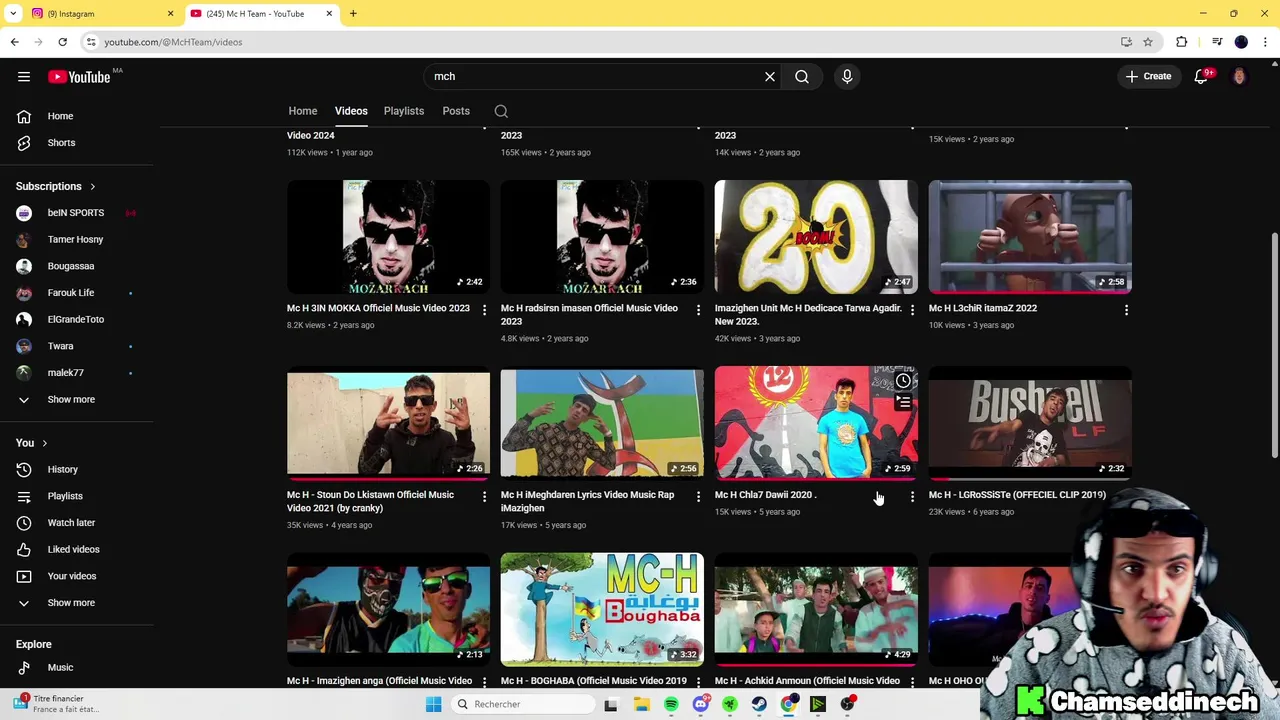Open the YouTube hamburger guide menu
Viewport: 1280px width, 720px height.
tap(24, 76)
